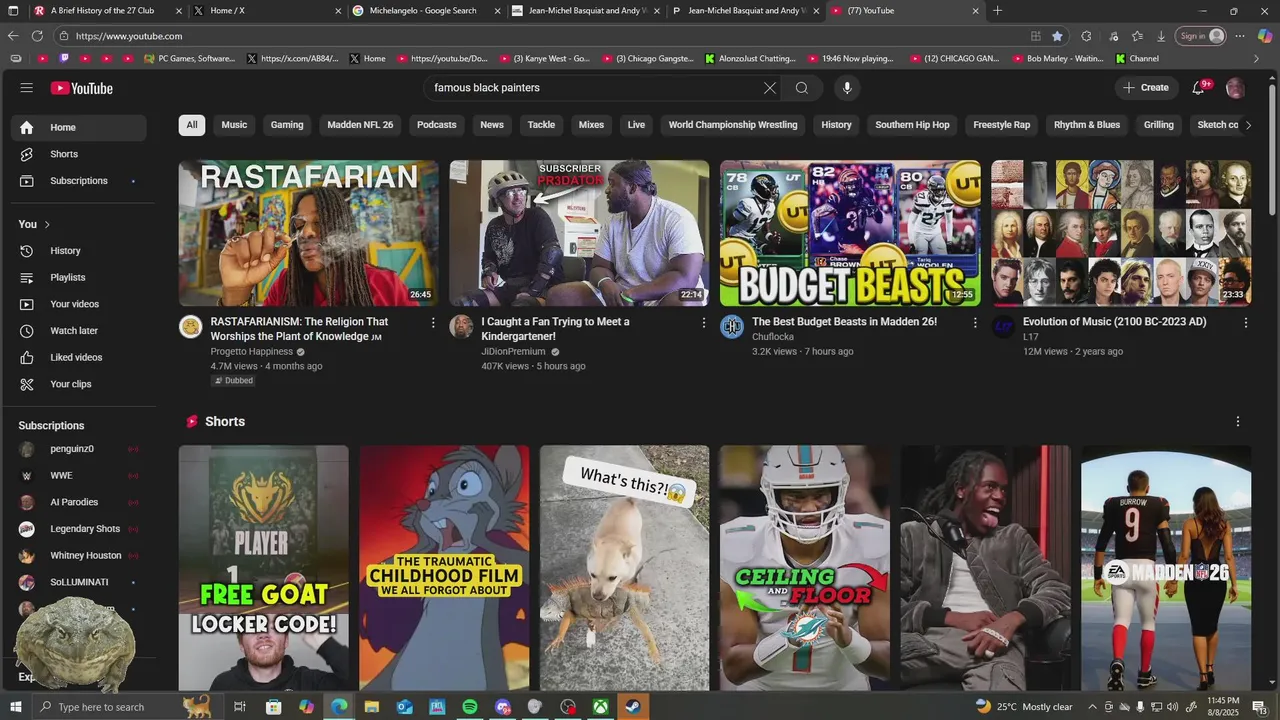Screen dimensions: 1280x720
Task: Open the notifications bell
Action: (x=1199, y=88)
